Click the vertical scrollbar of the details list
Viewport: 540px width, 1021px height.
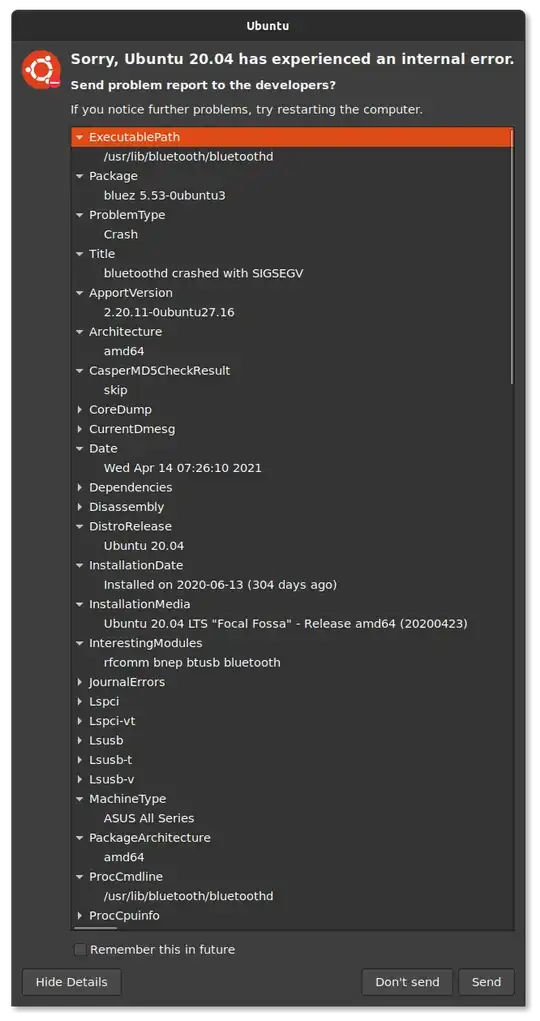(x=512, y=257)
